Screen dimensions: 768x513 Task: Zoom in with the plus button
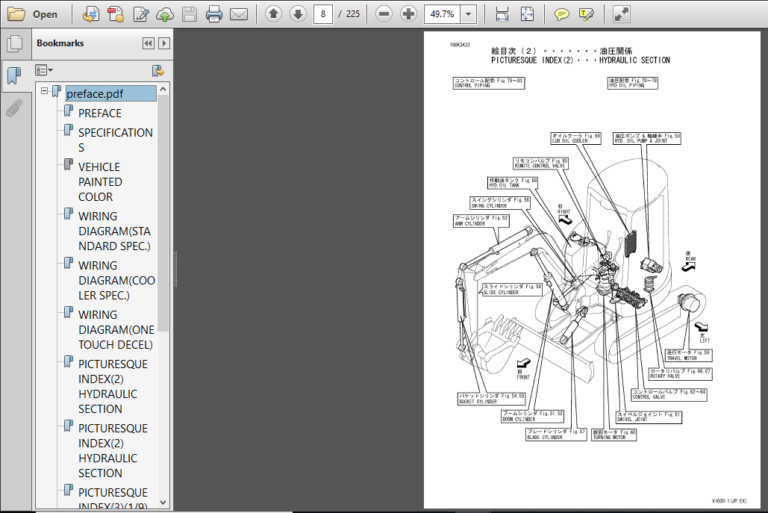coord(408,14)
